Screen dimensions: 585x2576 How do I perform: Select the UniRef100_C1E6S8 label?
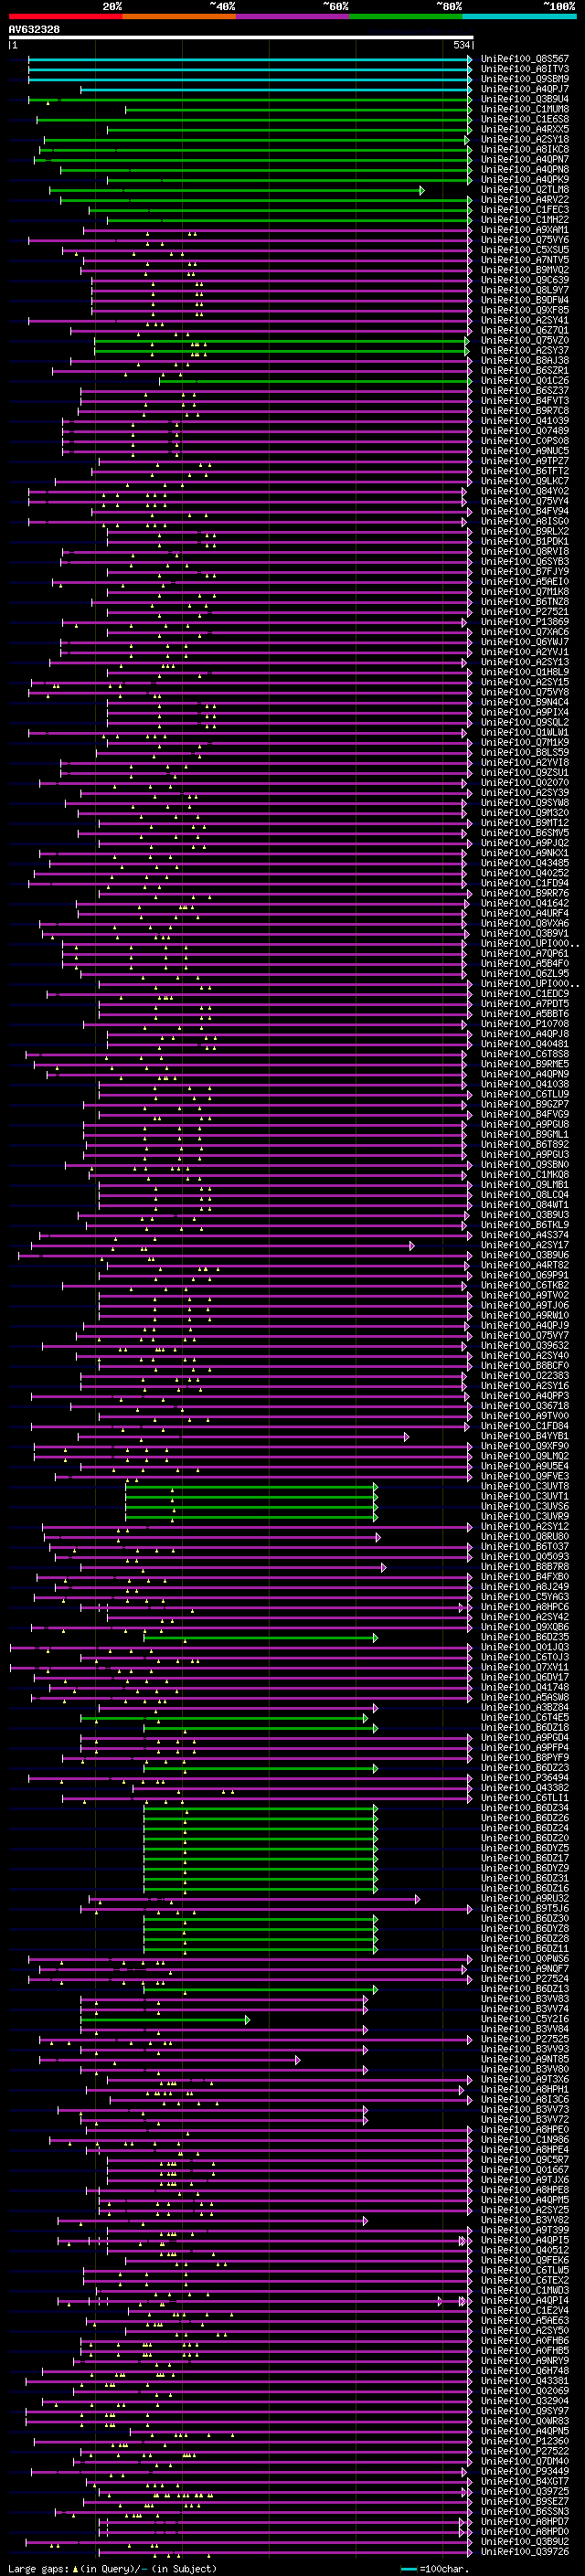tap(525, 119)
